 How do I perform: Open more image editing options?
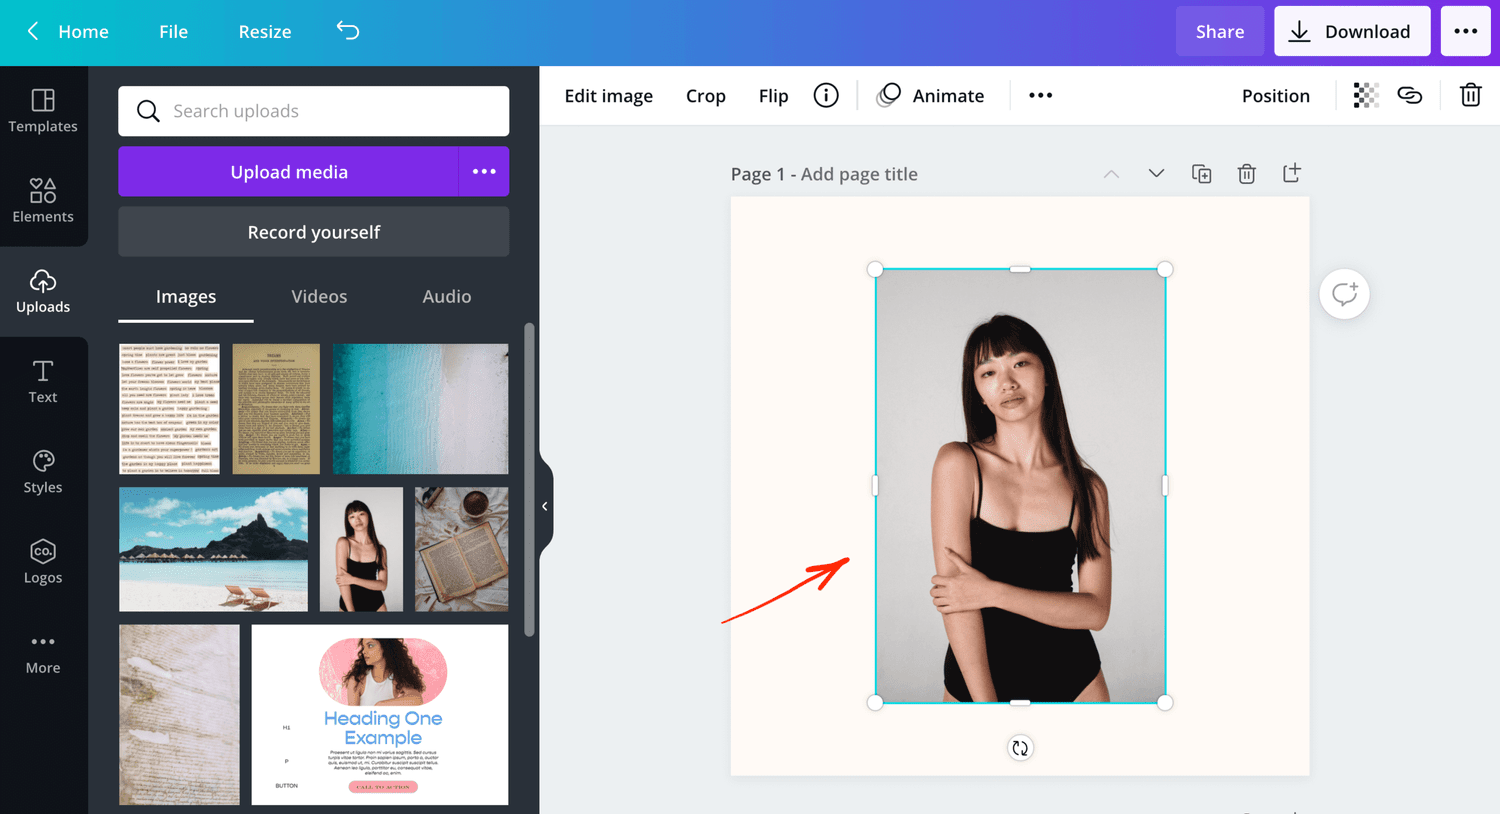[x=1040, y=95]
